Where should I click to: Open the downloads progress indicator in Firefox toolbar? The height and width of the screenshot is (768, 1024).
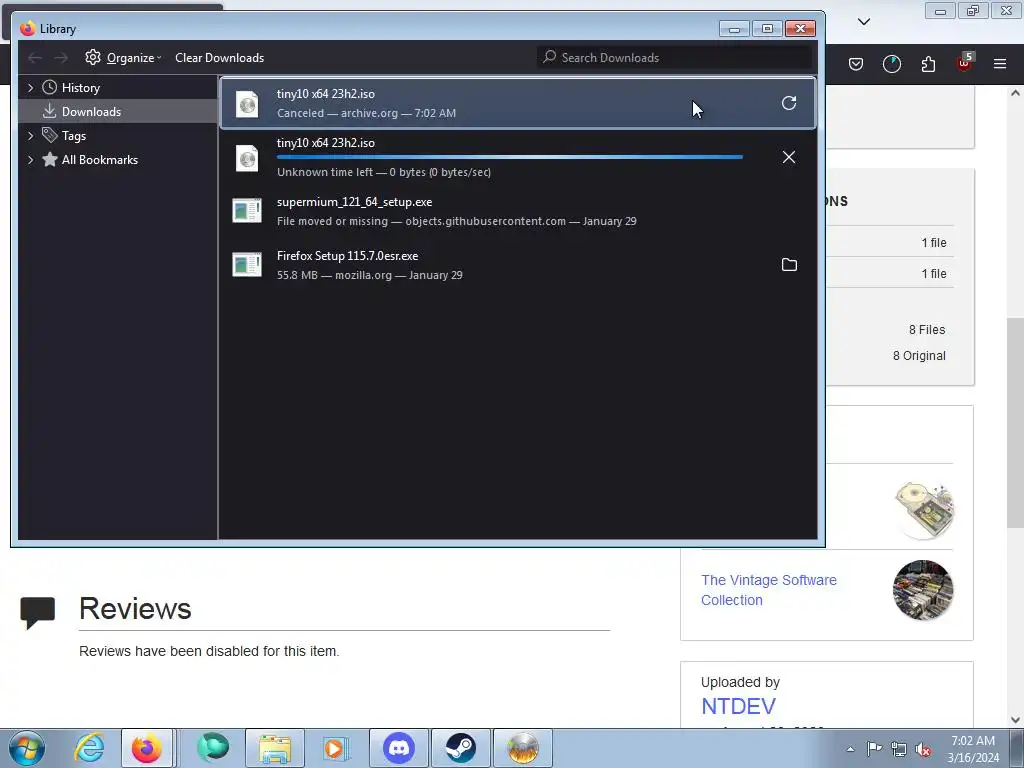(x=891, y=64)
